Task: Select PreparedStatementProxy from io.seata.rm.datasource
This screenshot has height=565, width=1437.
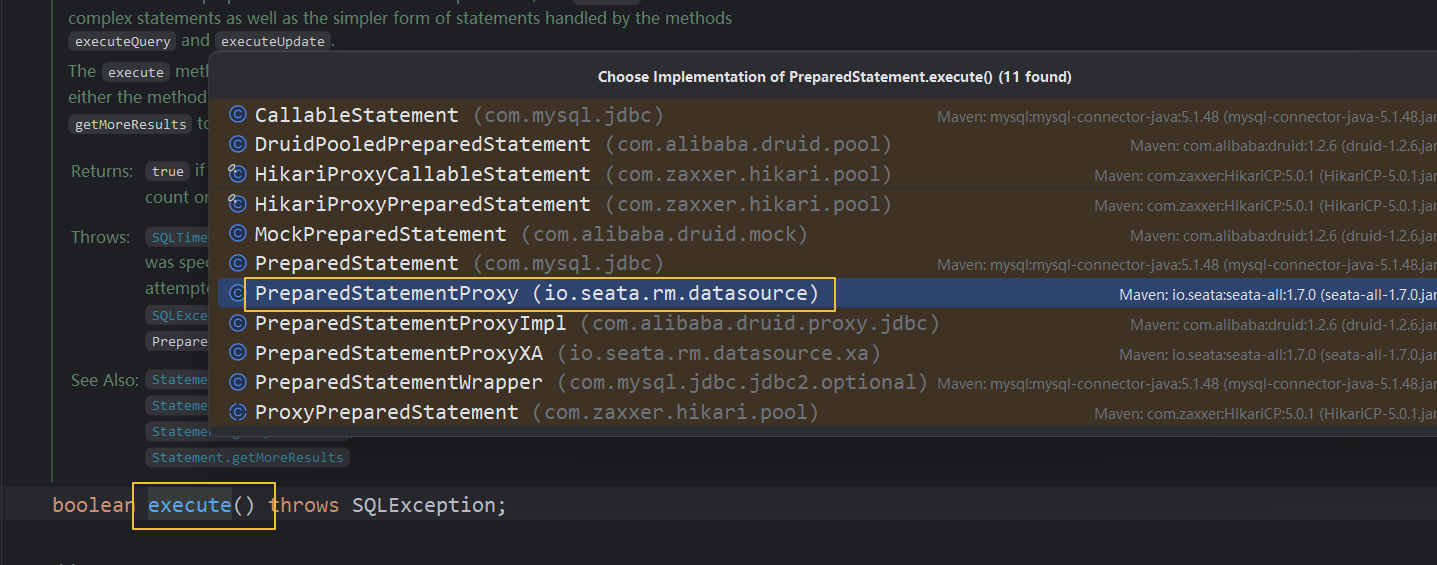Action: 536,294
